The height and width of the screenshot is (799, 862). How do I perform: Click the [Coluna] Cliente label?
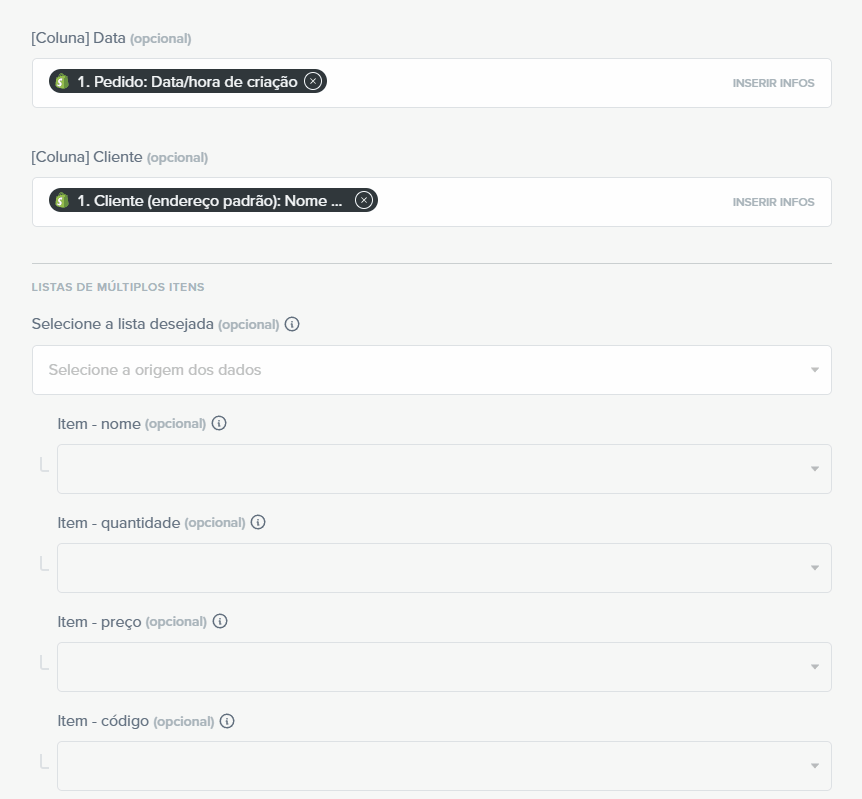tap(87, 157)
